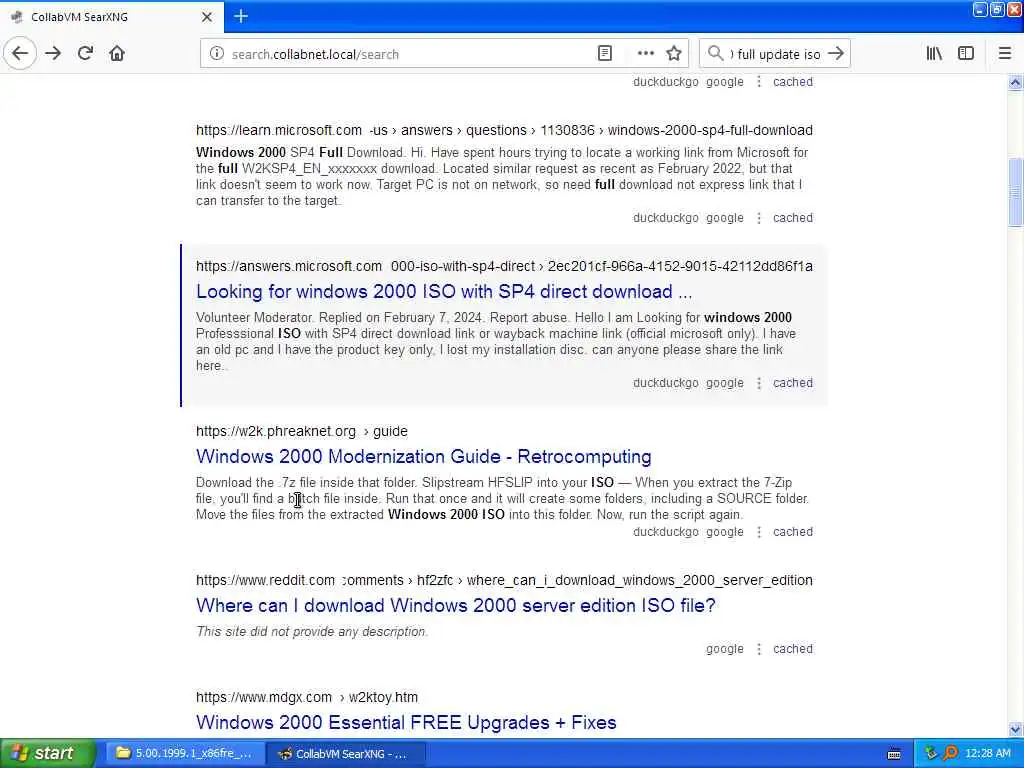Viewport: 1024px width, 768px height.
Task: Click google under Modernization Guide result
Action: [724, 532]
